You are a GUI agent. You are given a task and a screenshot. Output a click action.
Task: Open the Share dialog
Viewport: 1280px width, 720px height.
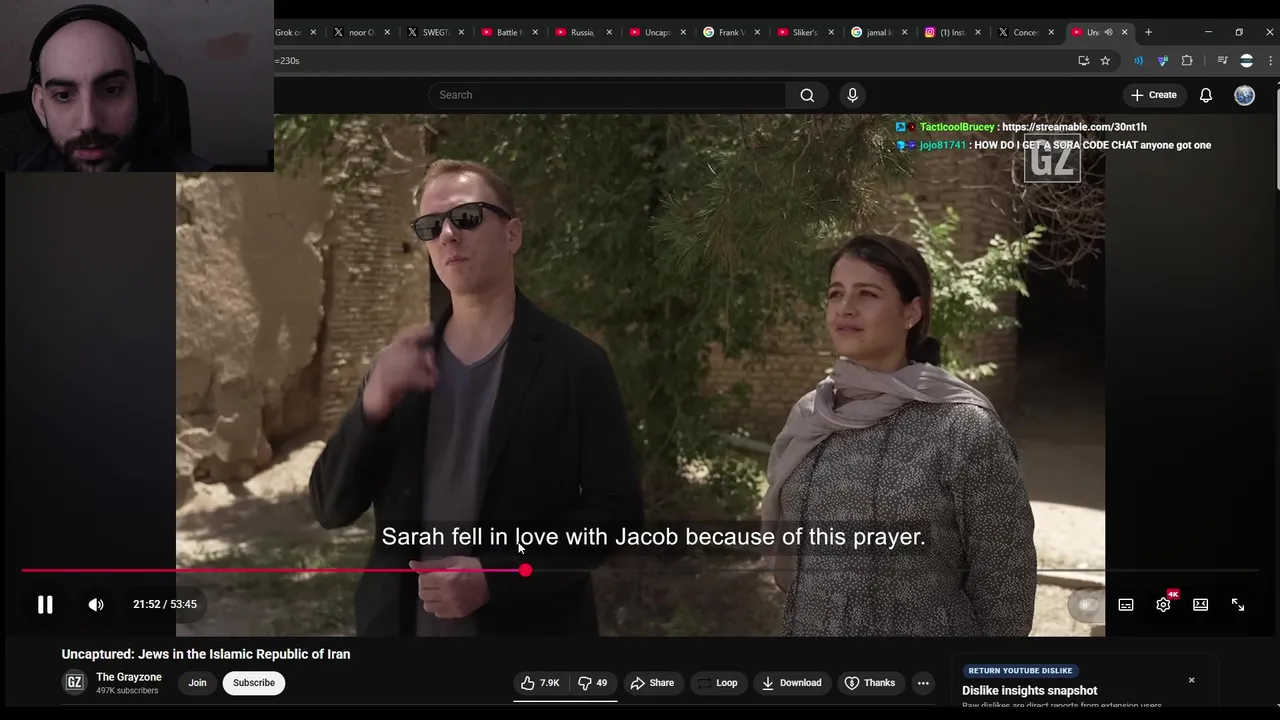(x=652, y=683)
